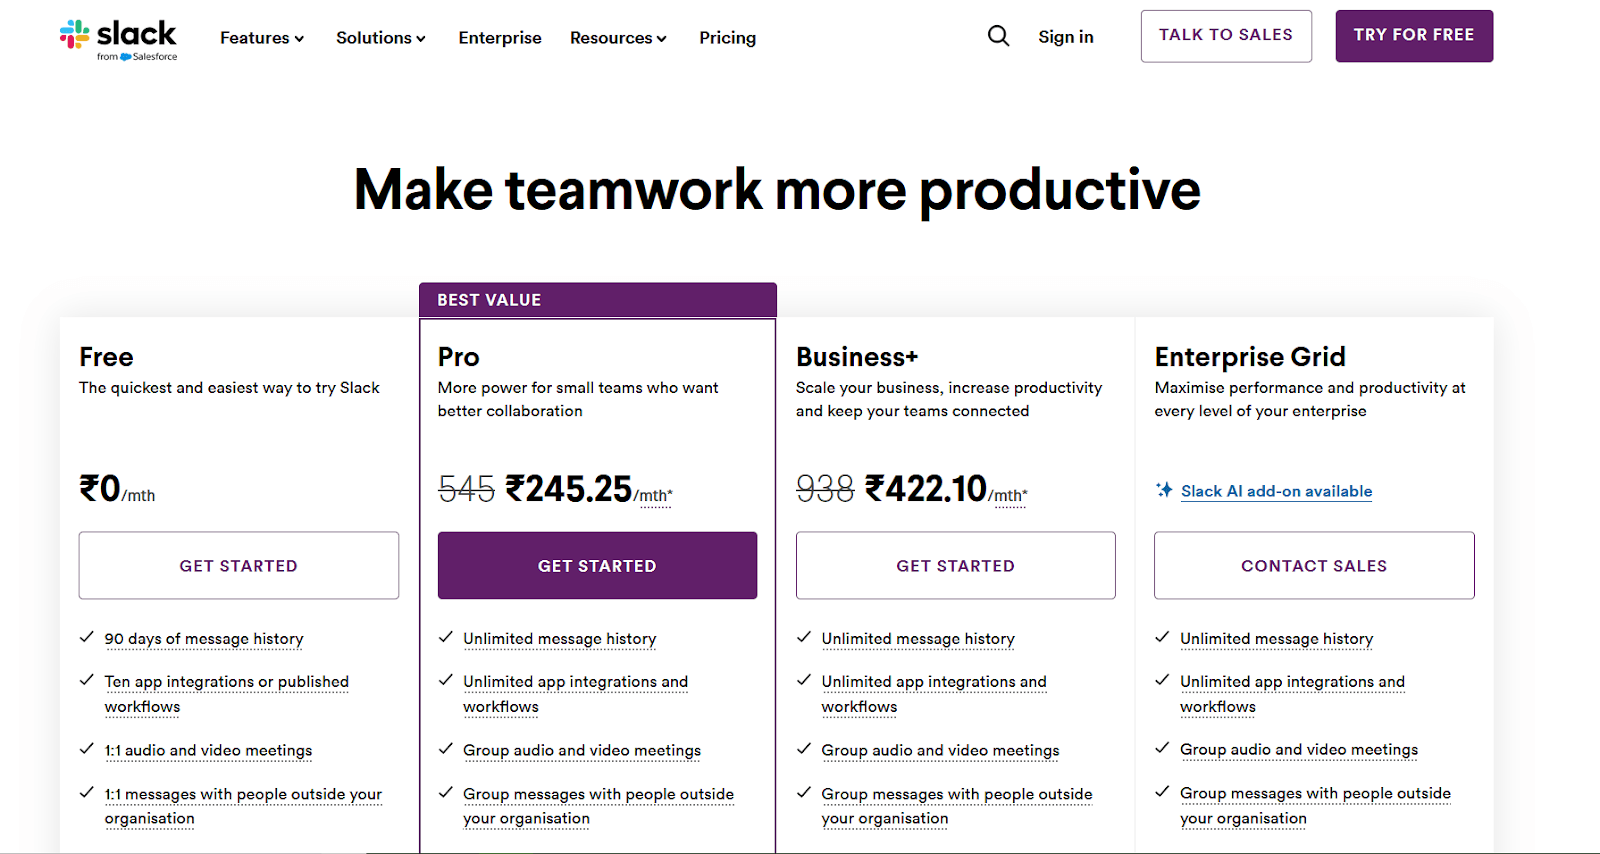This screenshot has height=854, width=1600.
Task: Expand the Resources dropdown menu
Action: [618, 38]
